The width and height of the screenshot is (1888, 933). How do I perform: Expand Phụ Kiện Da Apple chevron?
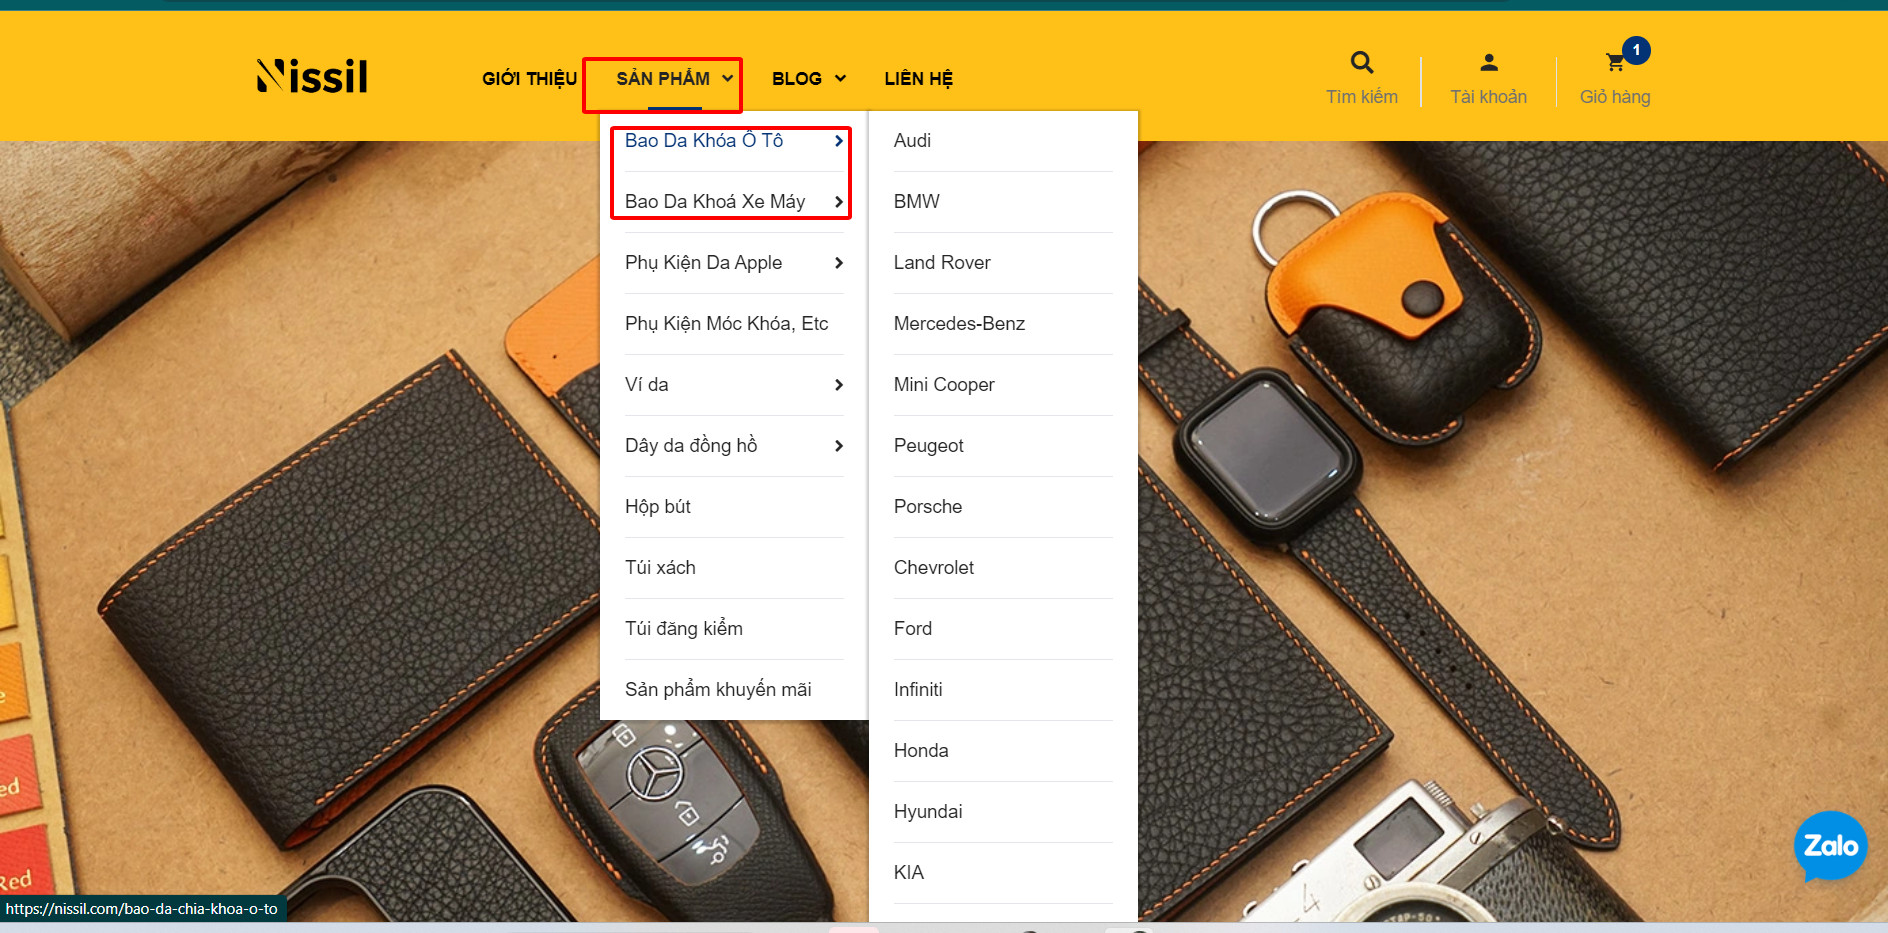(838, 263)
